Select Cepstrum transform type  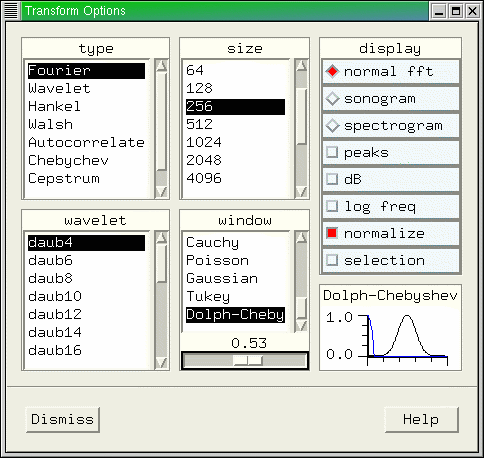point(86,179)
